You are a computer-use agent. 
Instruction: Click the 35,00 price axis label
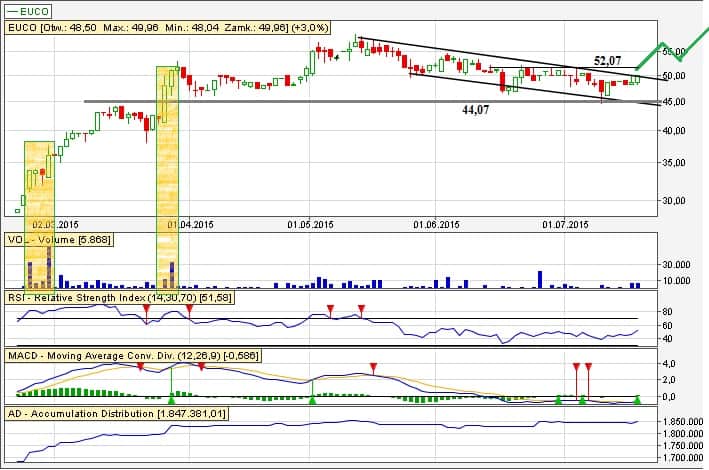677,161
